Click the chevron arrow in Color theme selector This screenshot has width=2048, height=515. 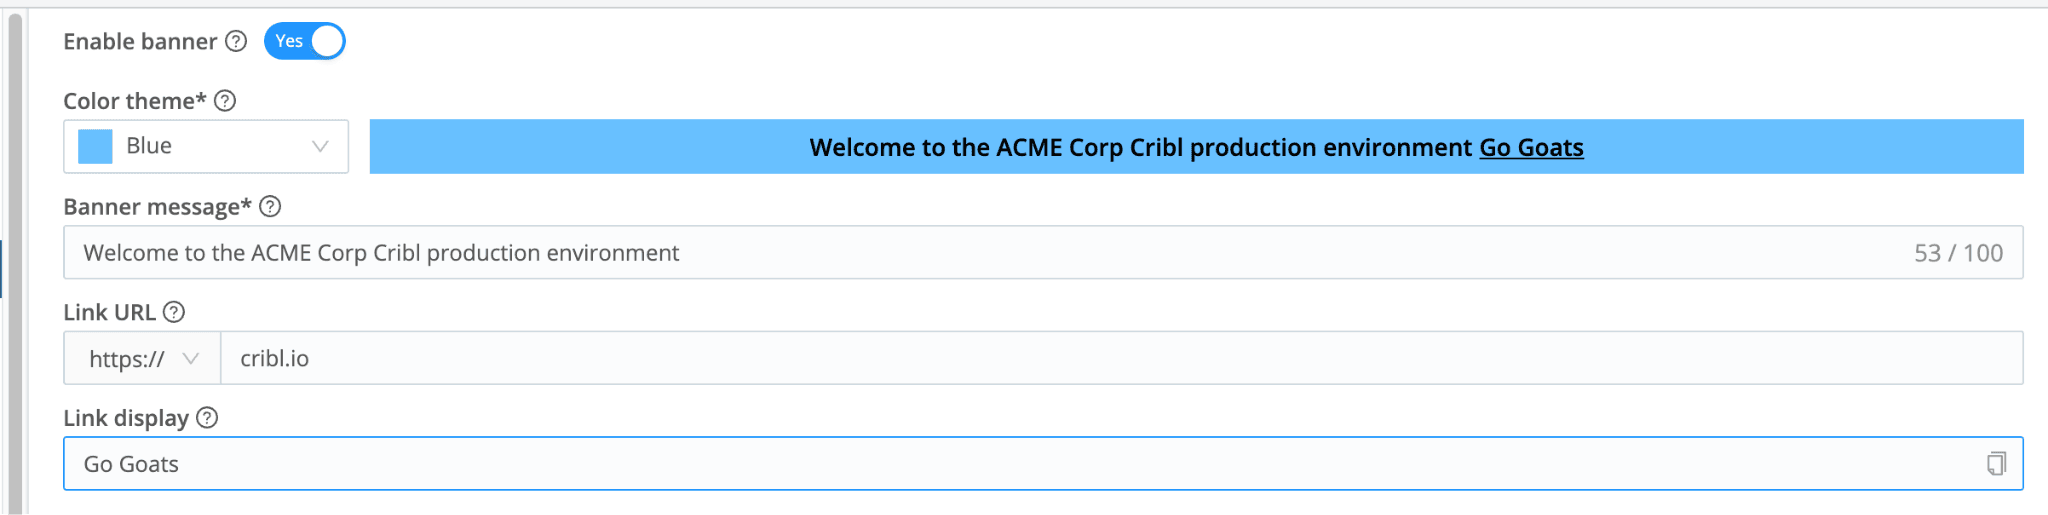(x=320, y=146)
